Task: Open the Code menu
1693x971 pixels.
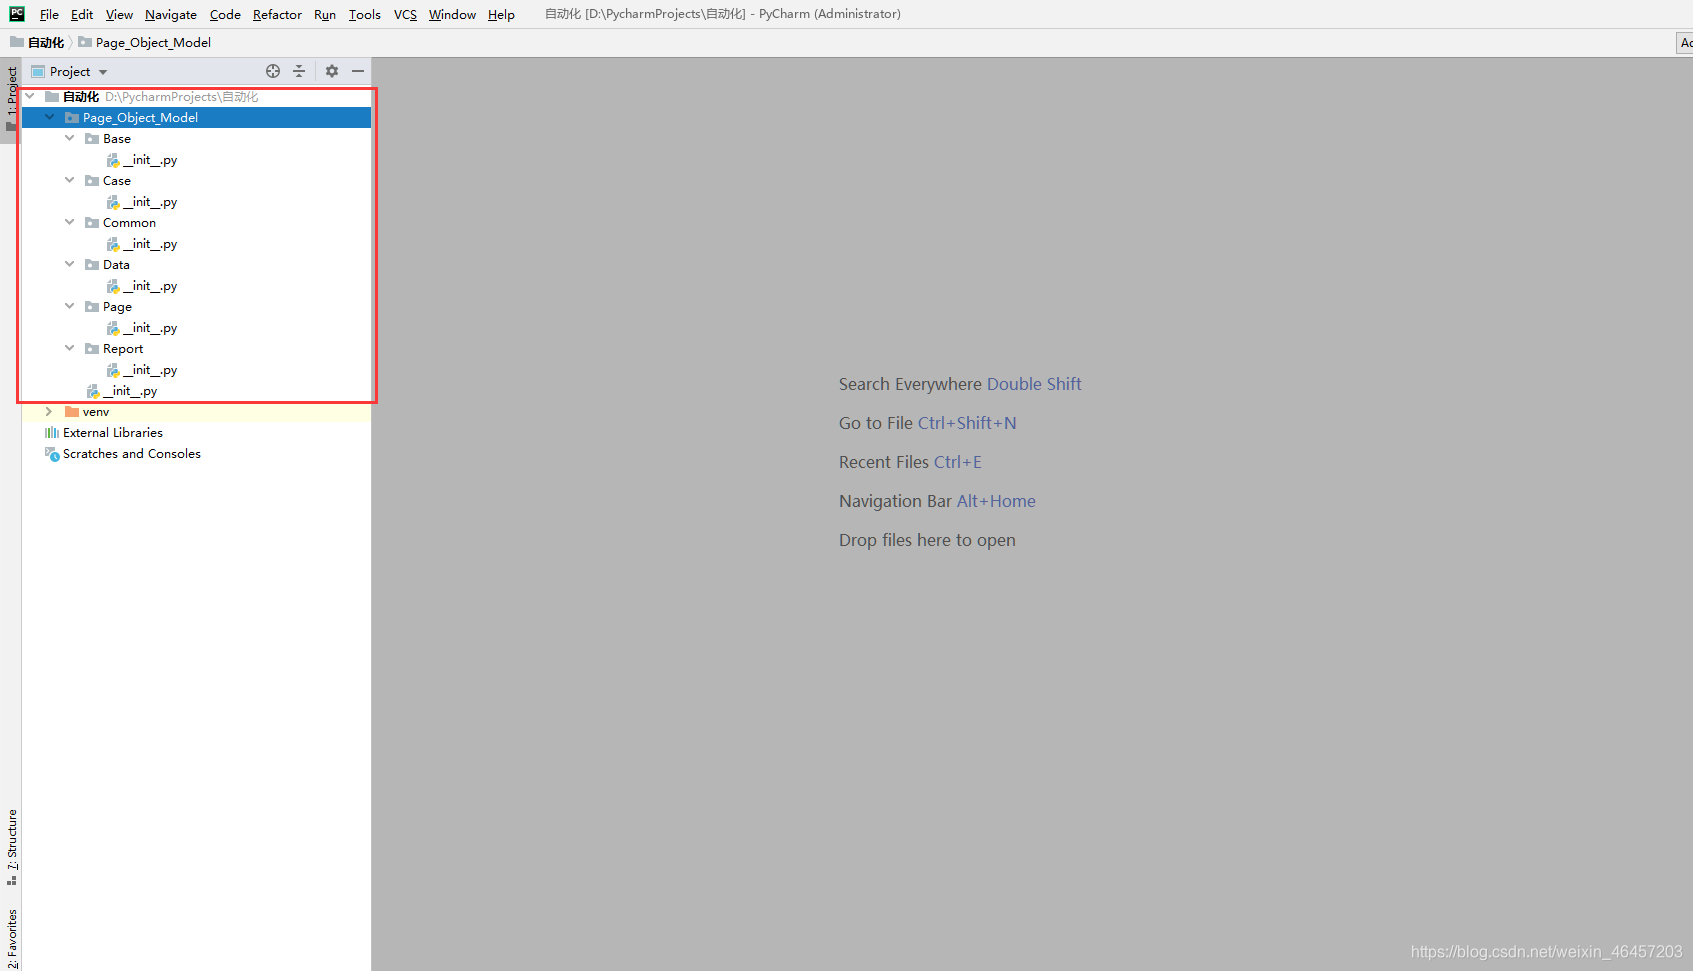Action: [225, 14]
